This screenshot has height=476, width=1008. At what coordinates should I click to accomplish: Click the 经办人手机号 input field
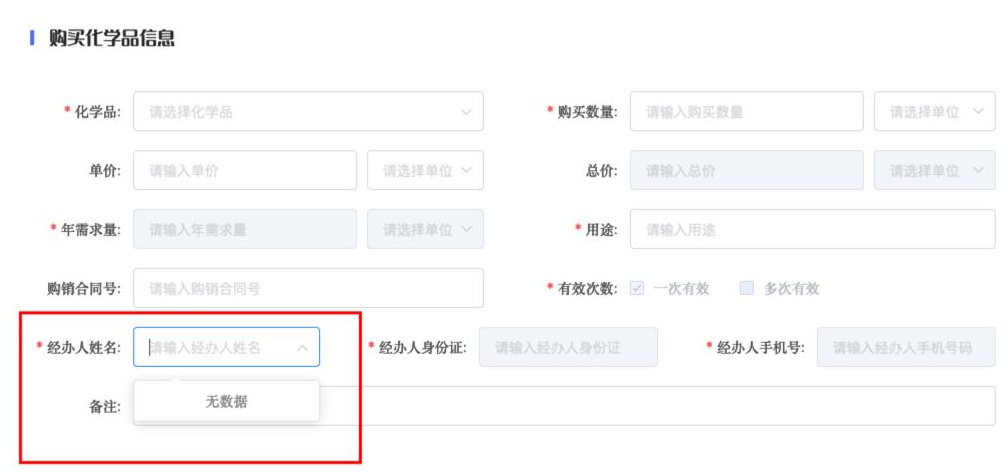pos(906,348)
